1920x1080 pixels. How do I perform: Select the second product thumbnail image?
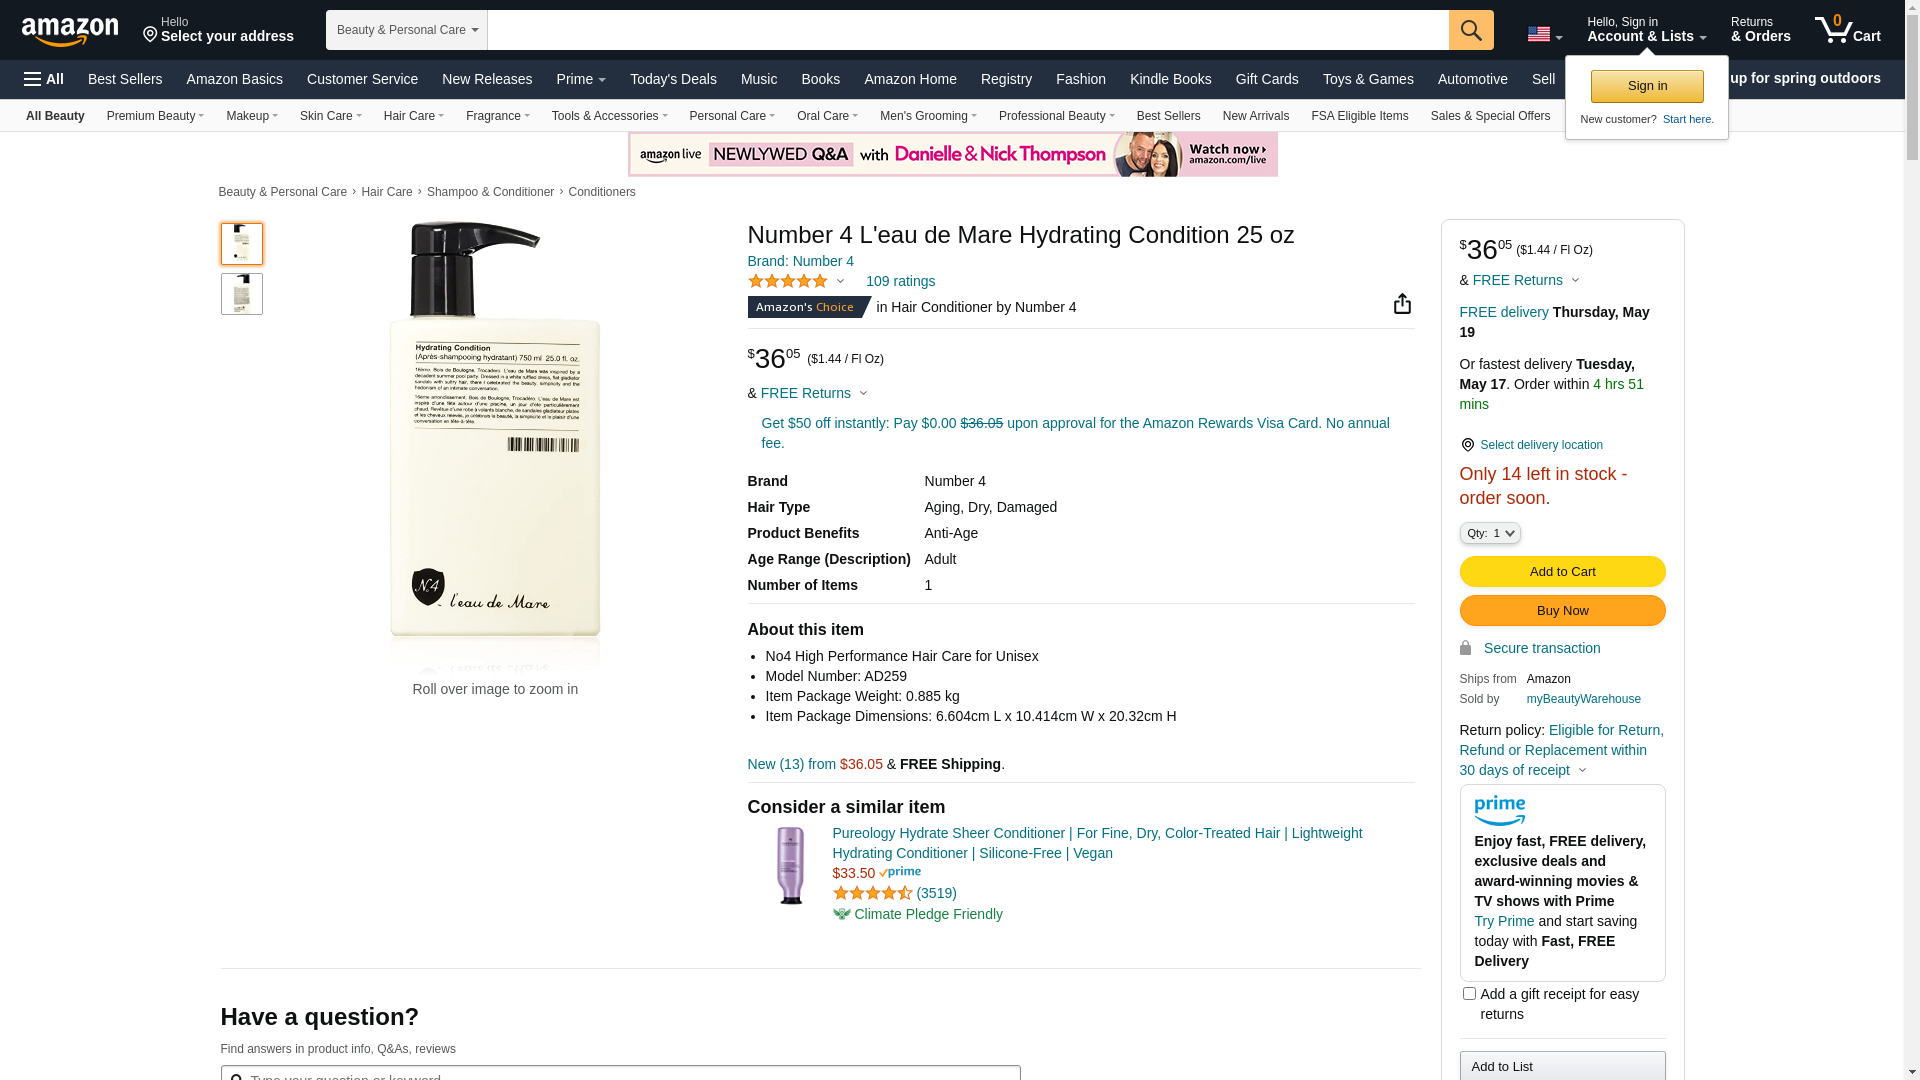242,295
